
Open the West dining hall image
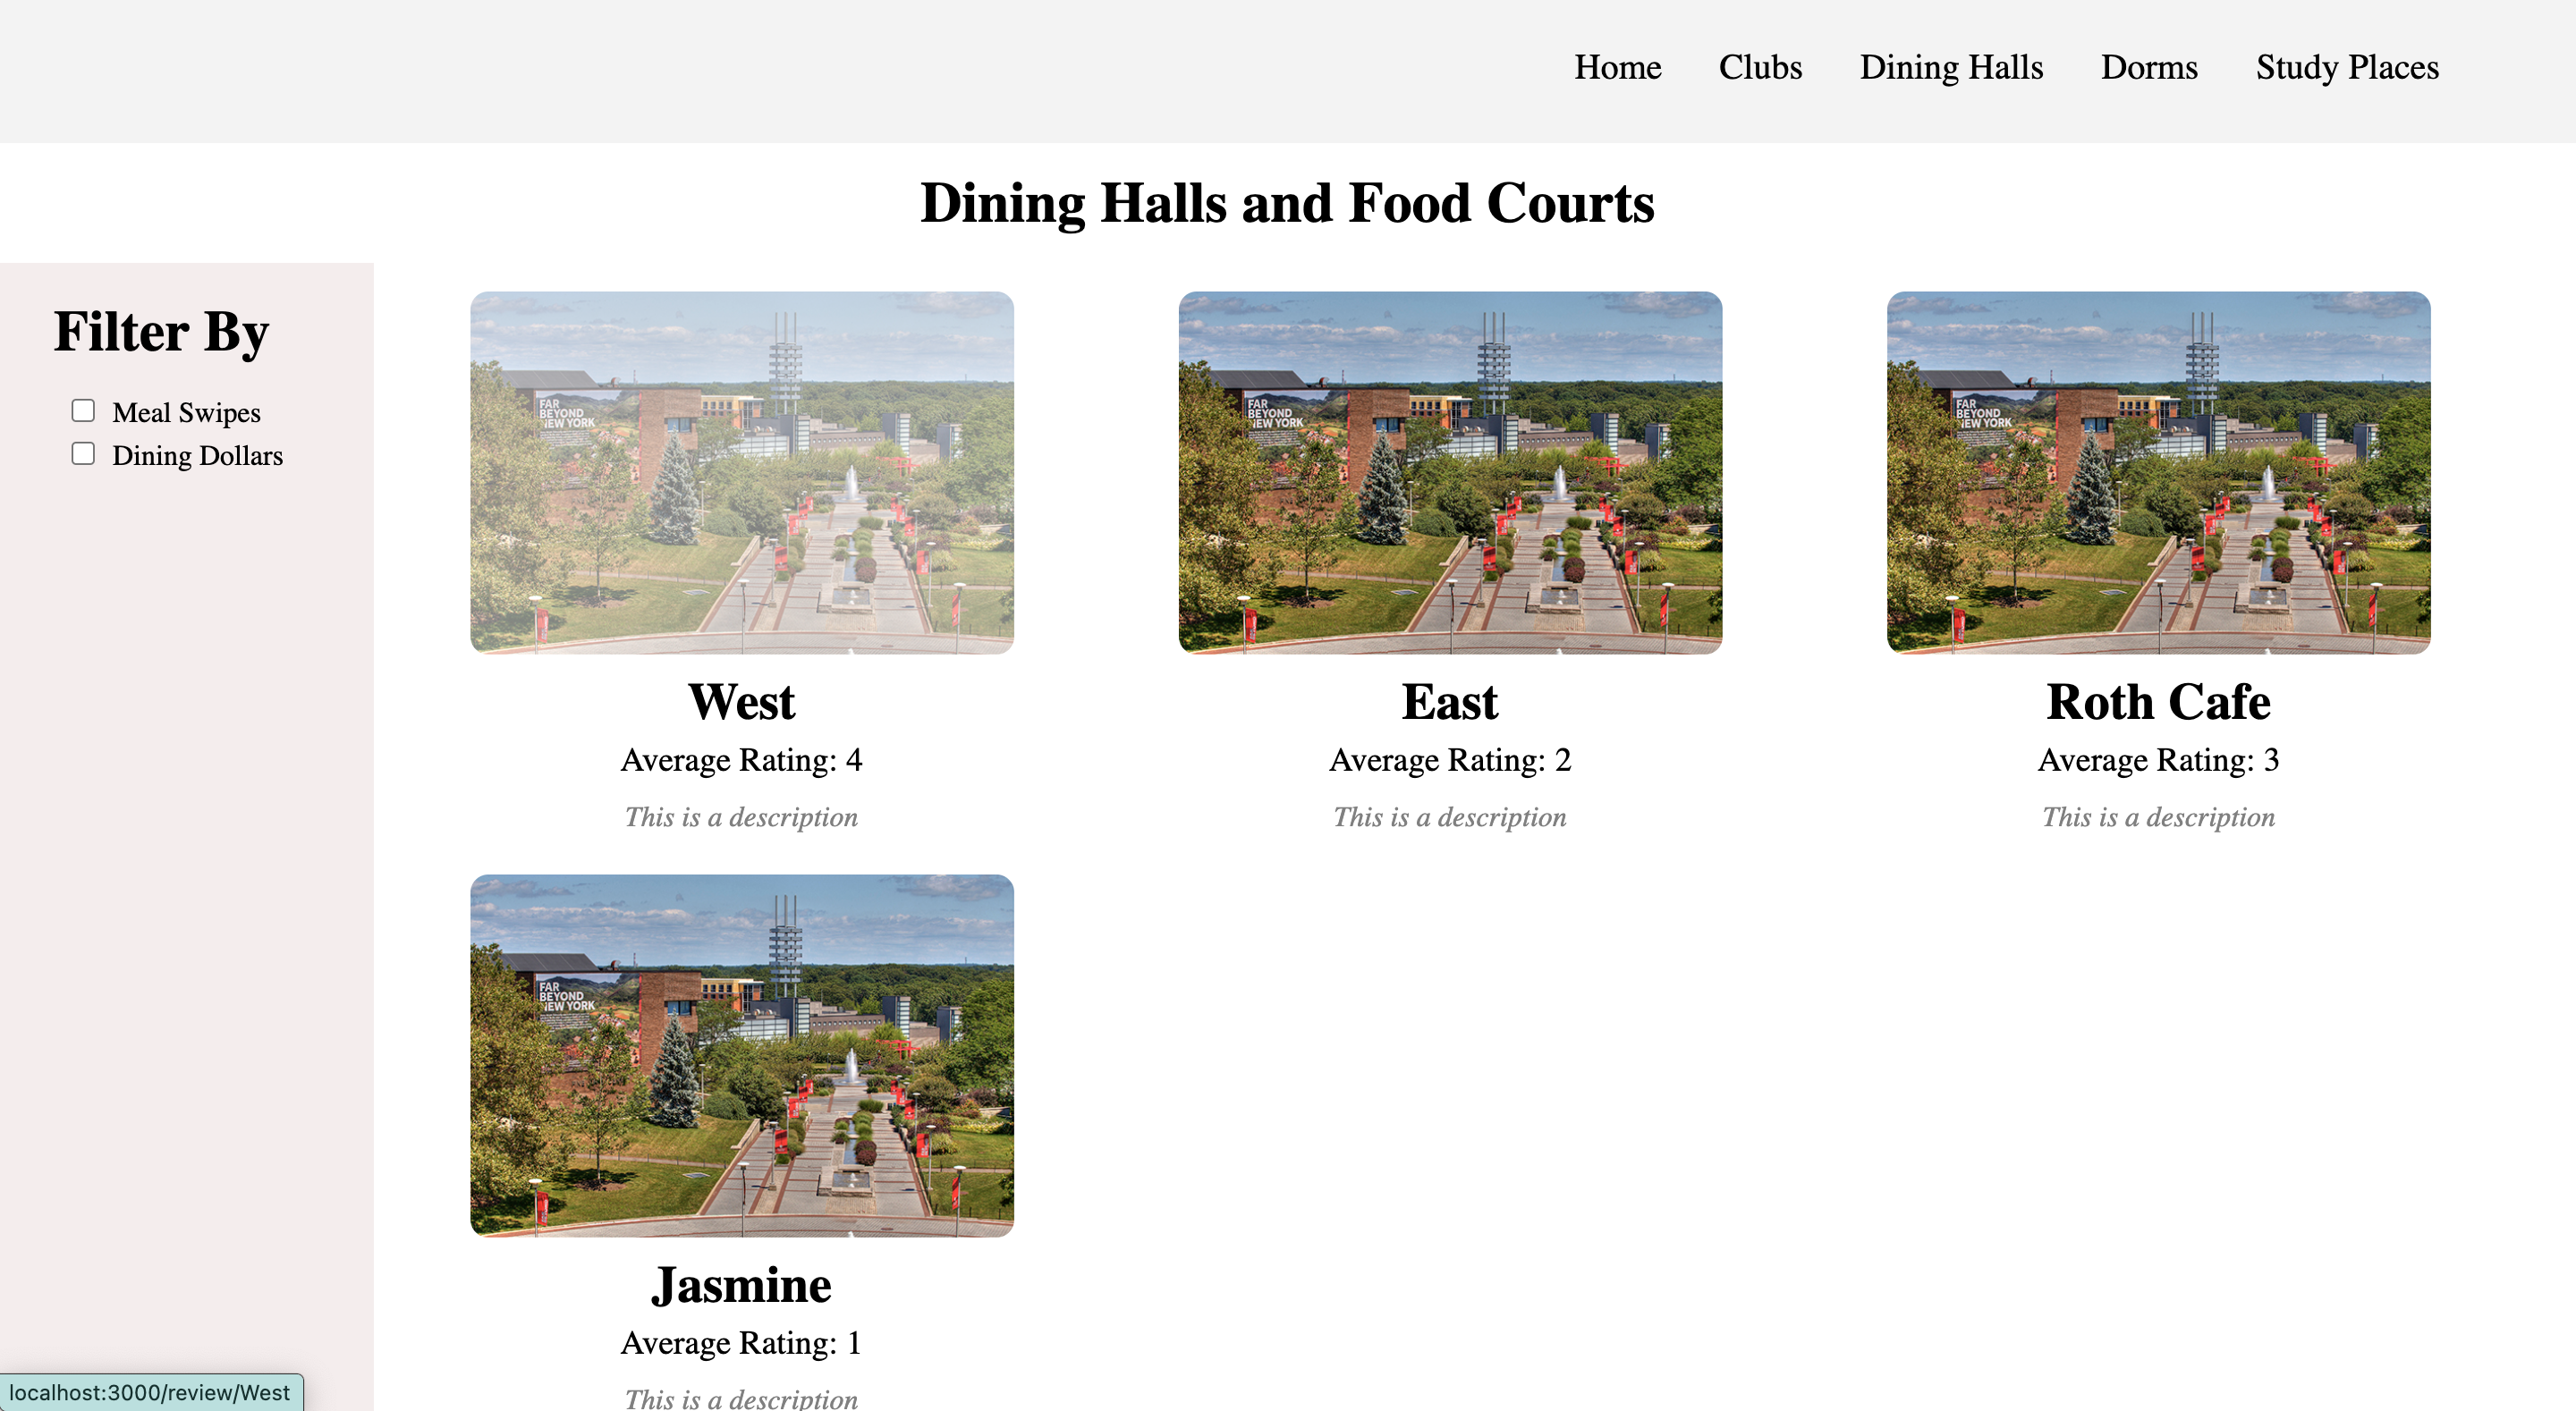[x=741, y=472]
